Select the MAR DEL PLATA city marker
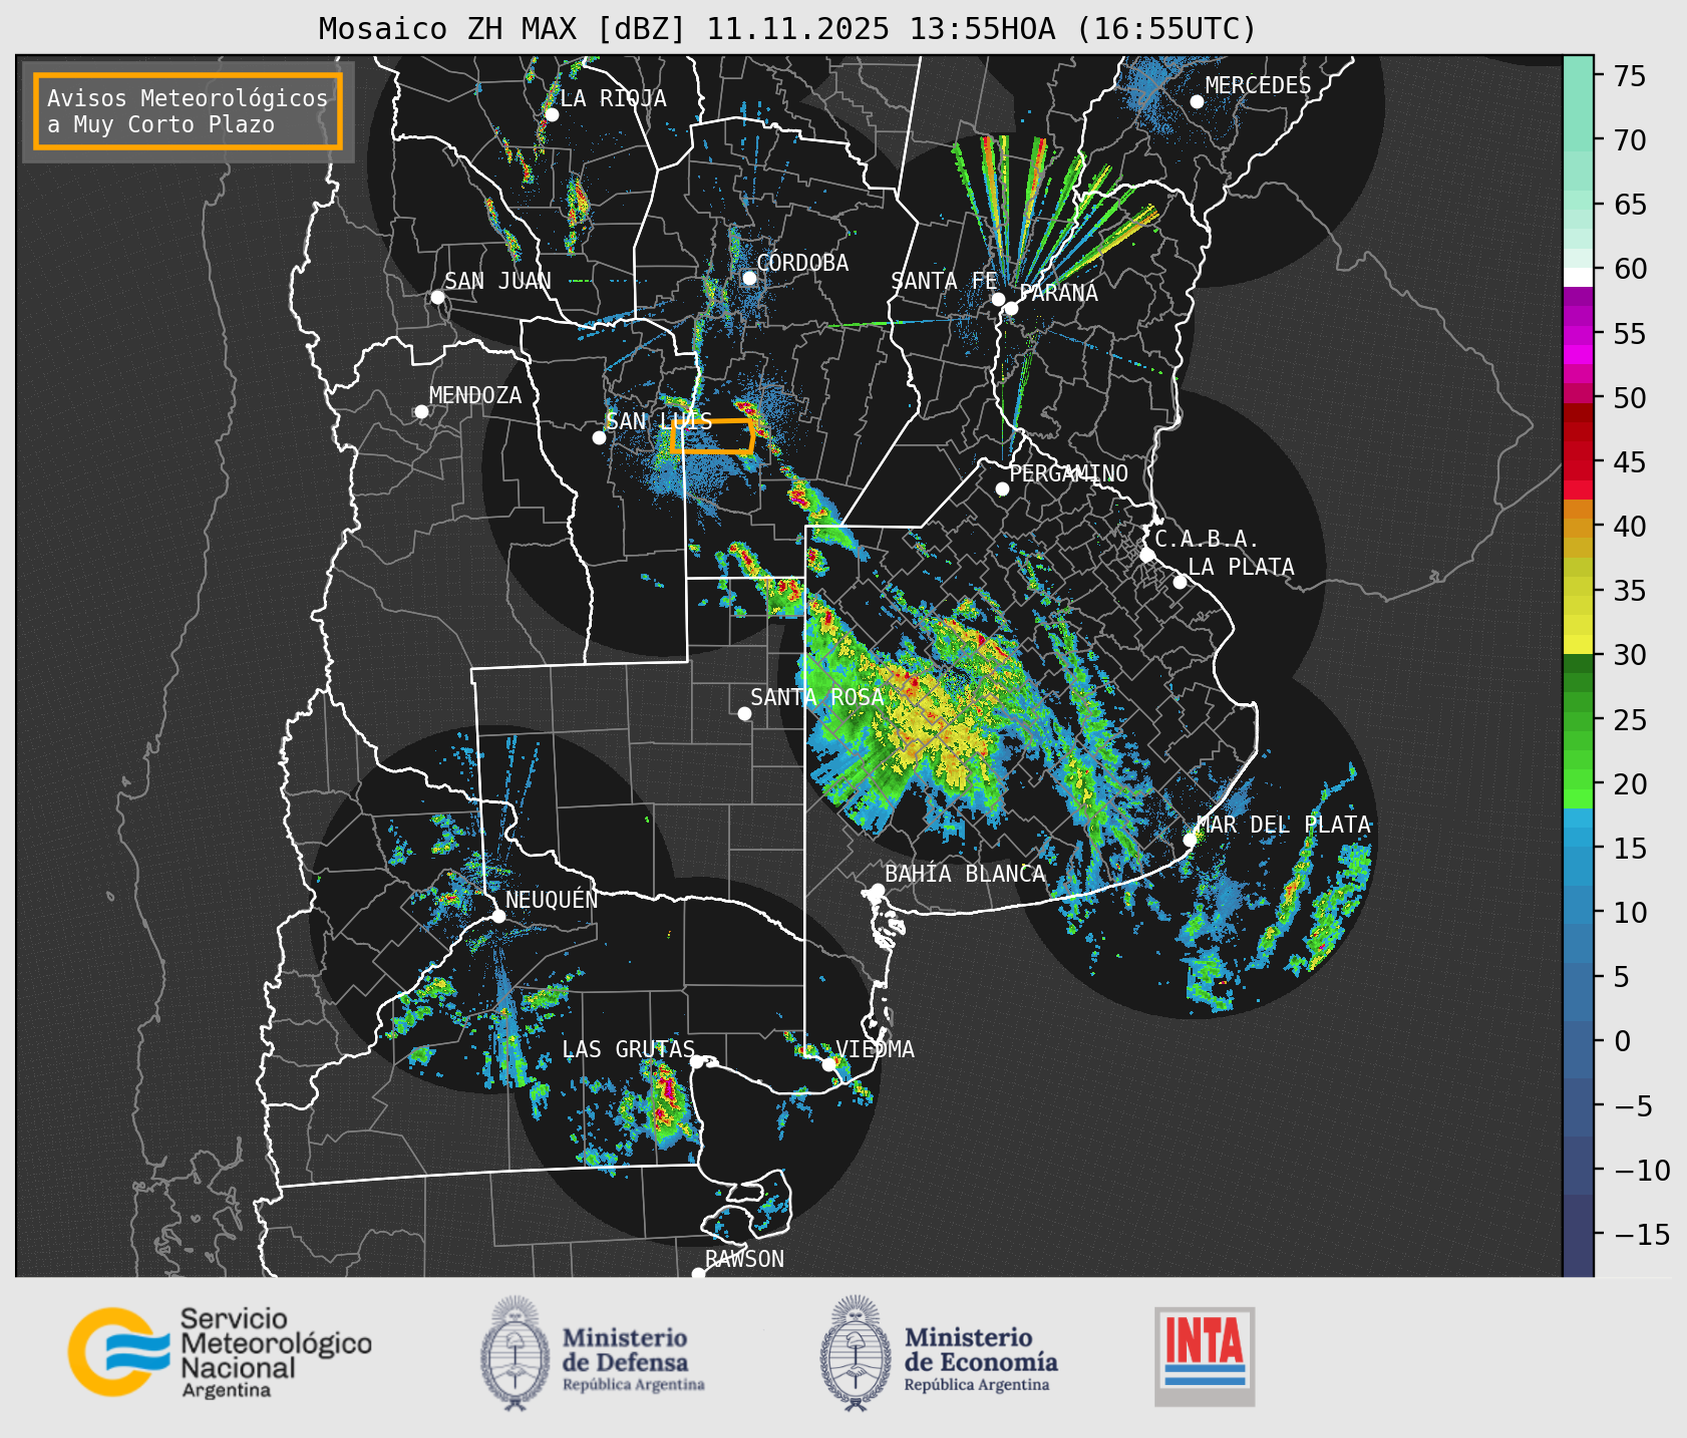 [1190, 840]
